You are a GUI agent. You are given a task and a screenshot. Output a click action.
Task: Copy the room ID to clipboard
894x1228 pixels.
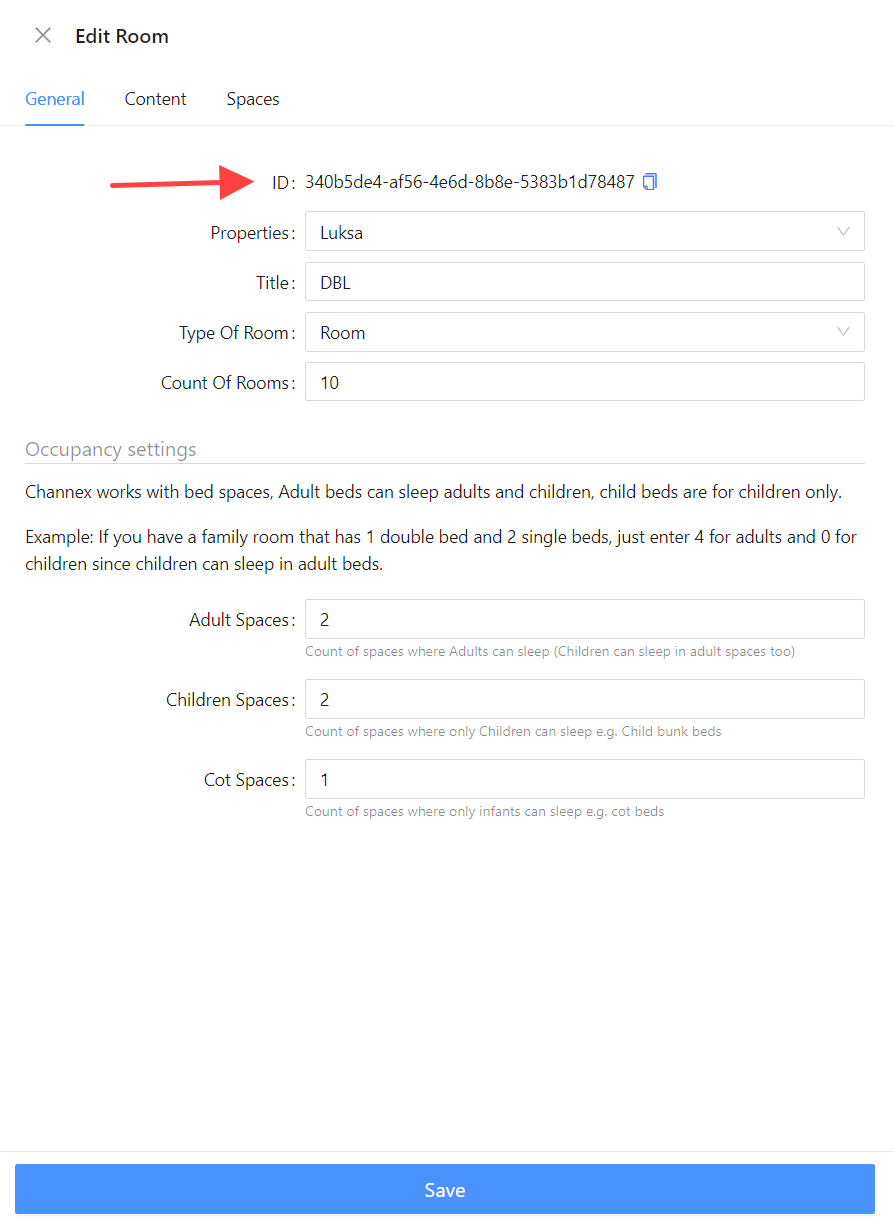650,182
